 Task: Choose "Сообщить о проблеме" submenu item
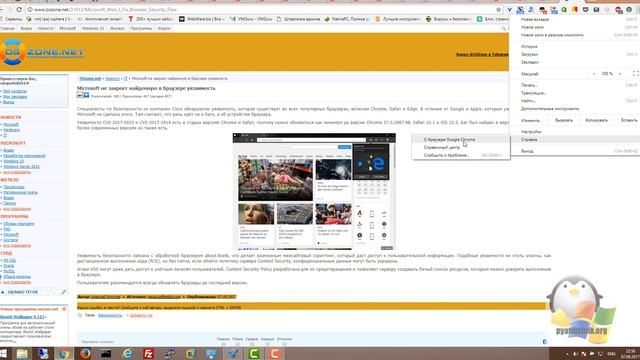click(461, 155)
